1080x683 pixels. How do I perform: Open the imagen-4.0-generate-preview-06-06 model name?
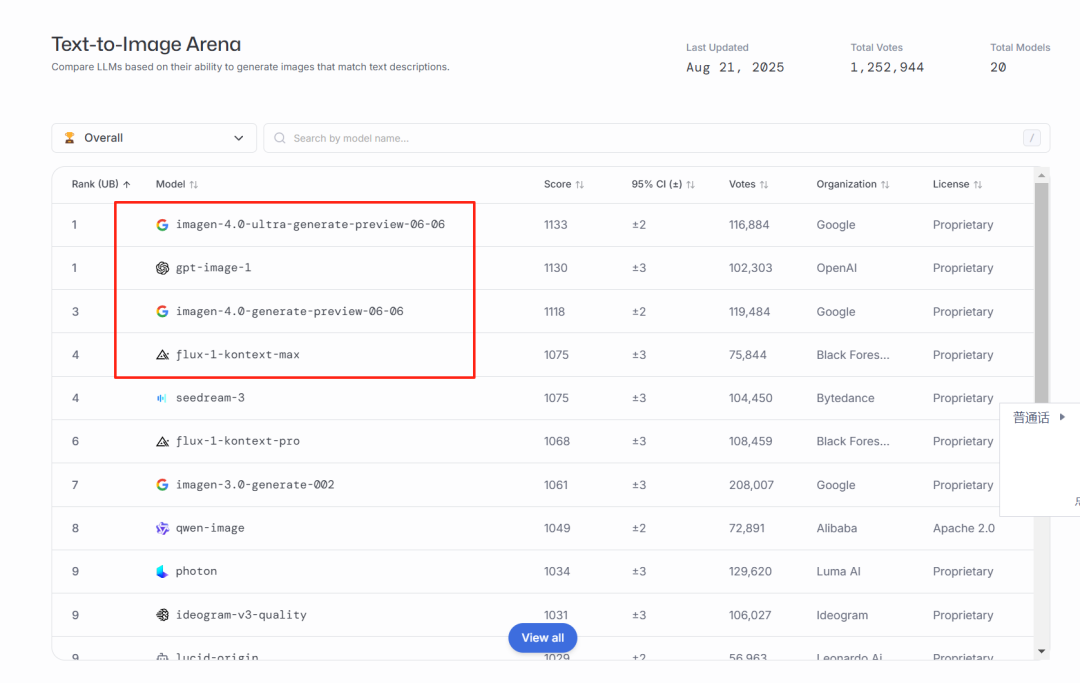coord(289,311)
